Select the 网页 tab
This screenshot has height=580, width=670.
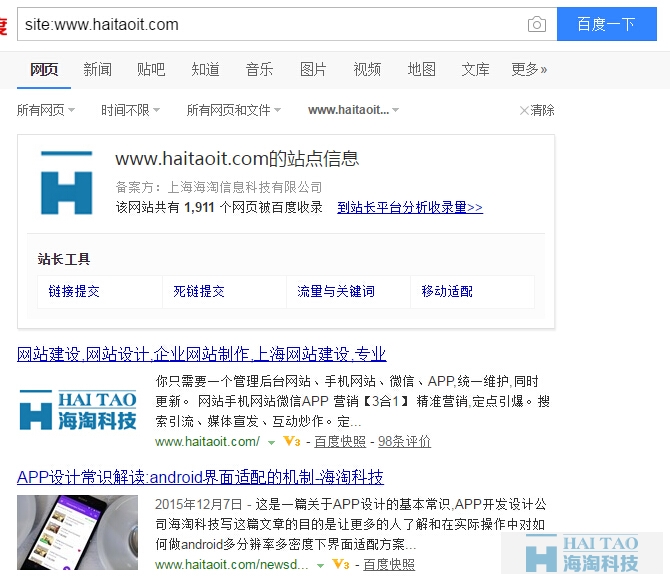(44, 69)
